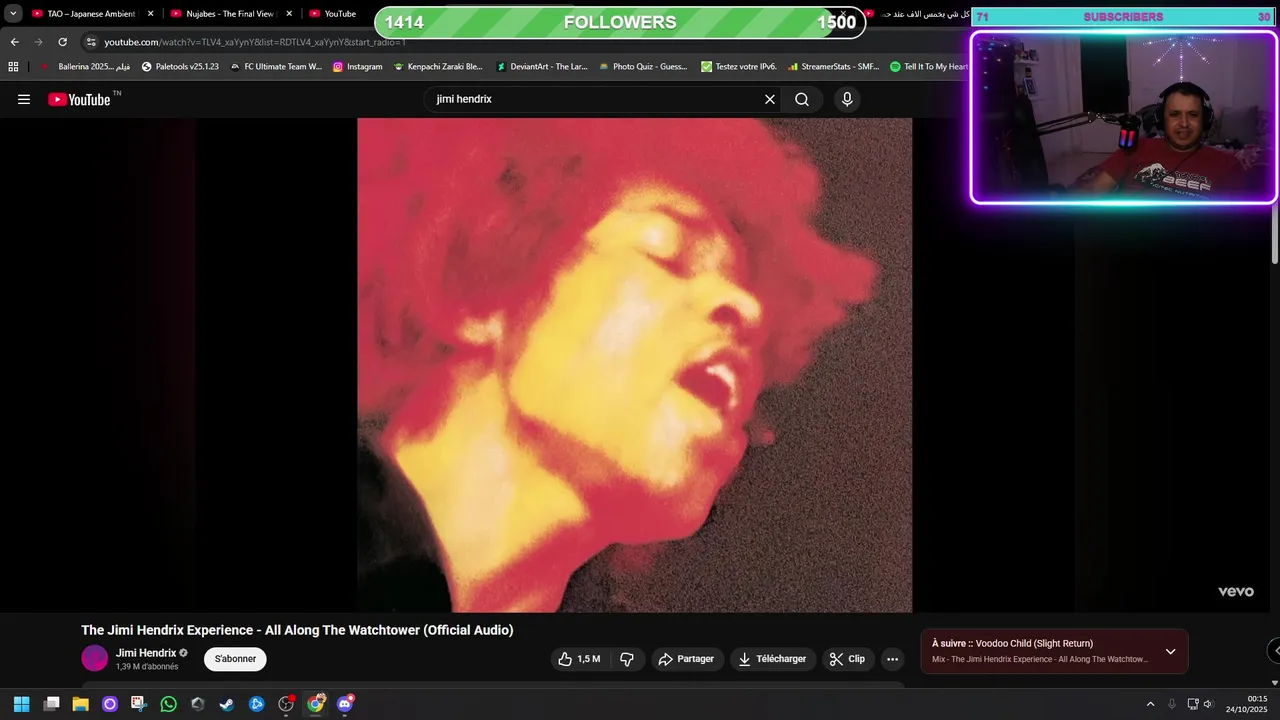
Task: Click the Chrome address bar URL
Action: pyautogui.click(x=255, y=42)
